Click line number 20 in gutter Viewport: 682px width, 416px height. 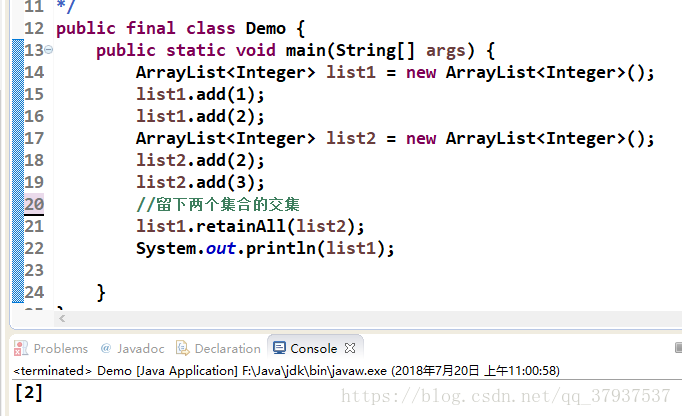tap(34, 204)
